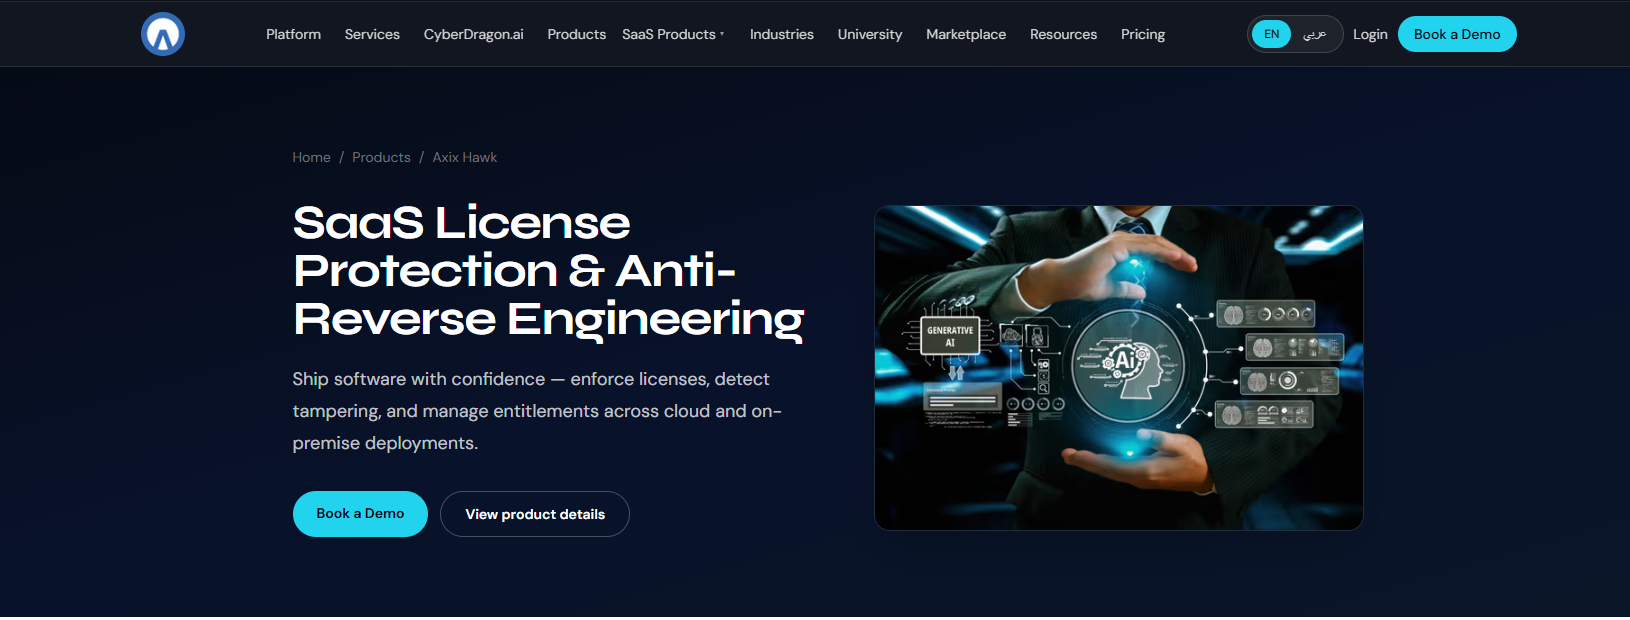Click header Book a Demo button

[x=1457, y=34]
